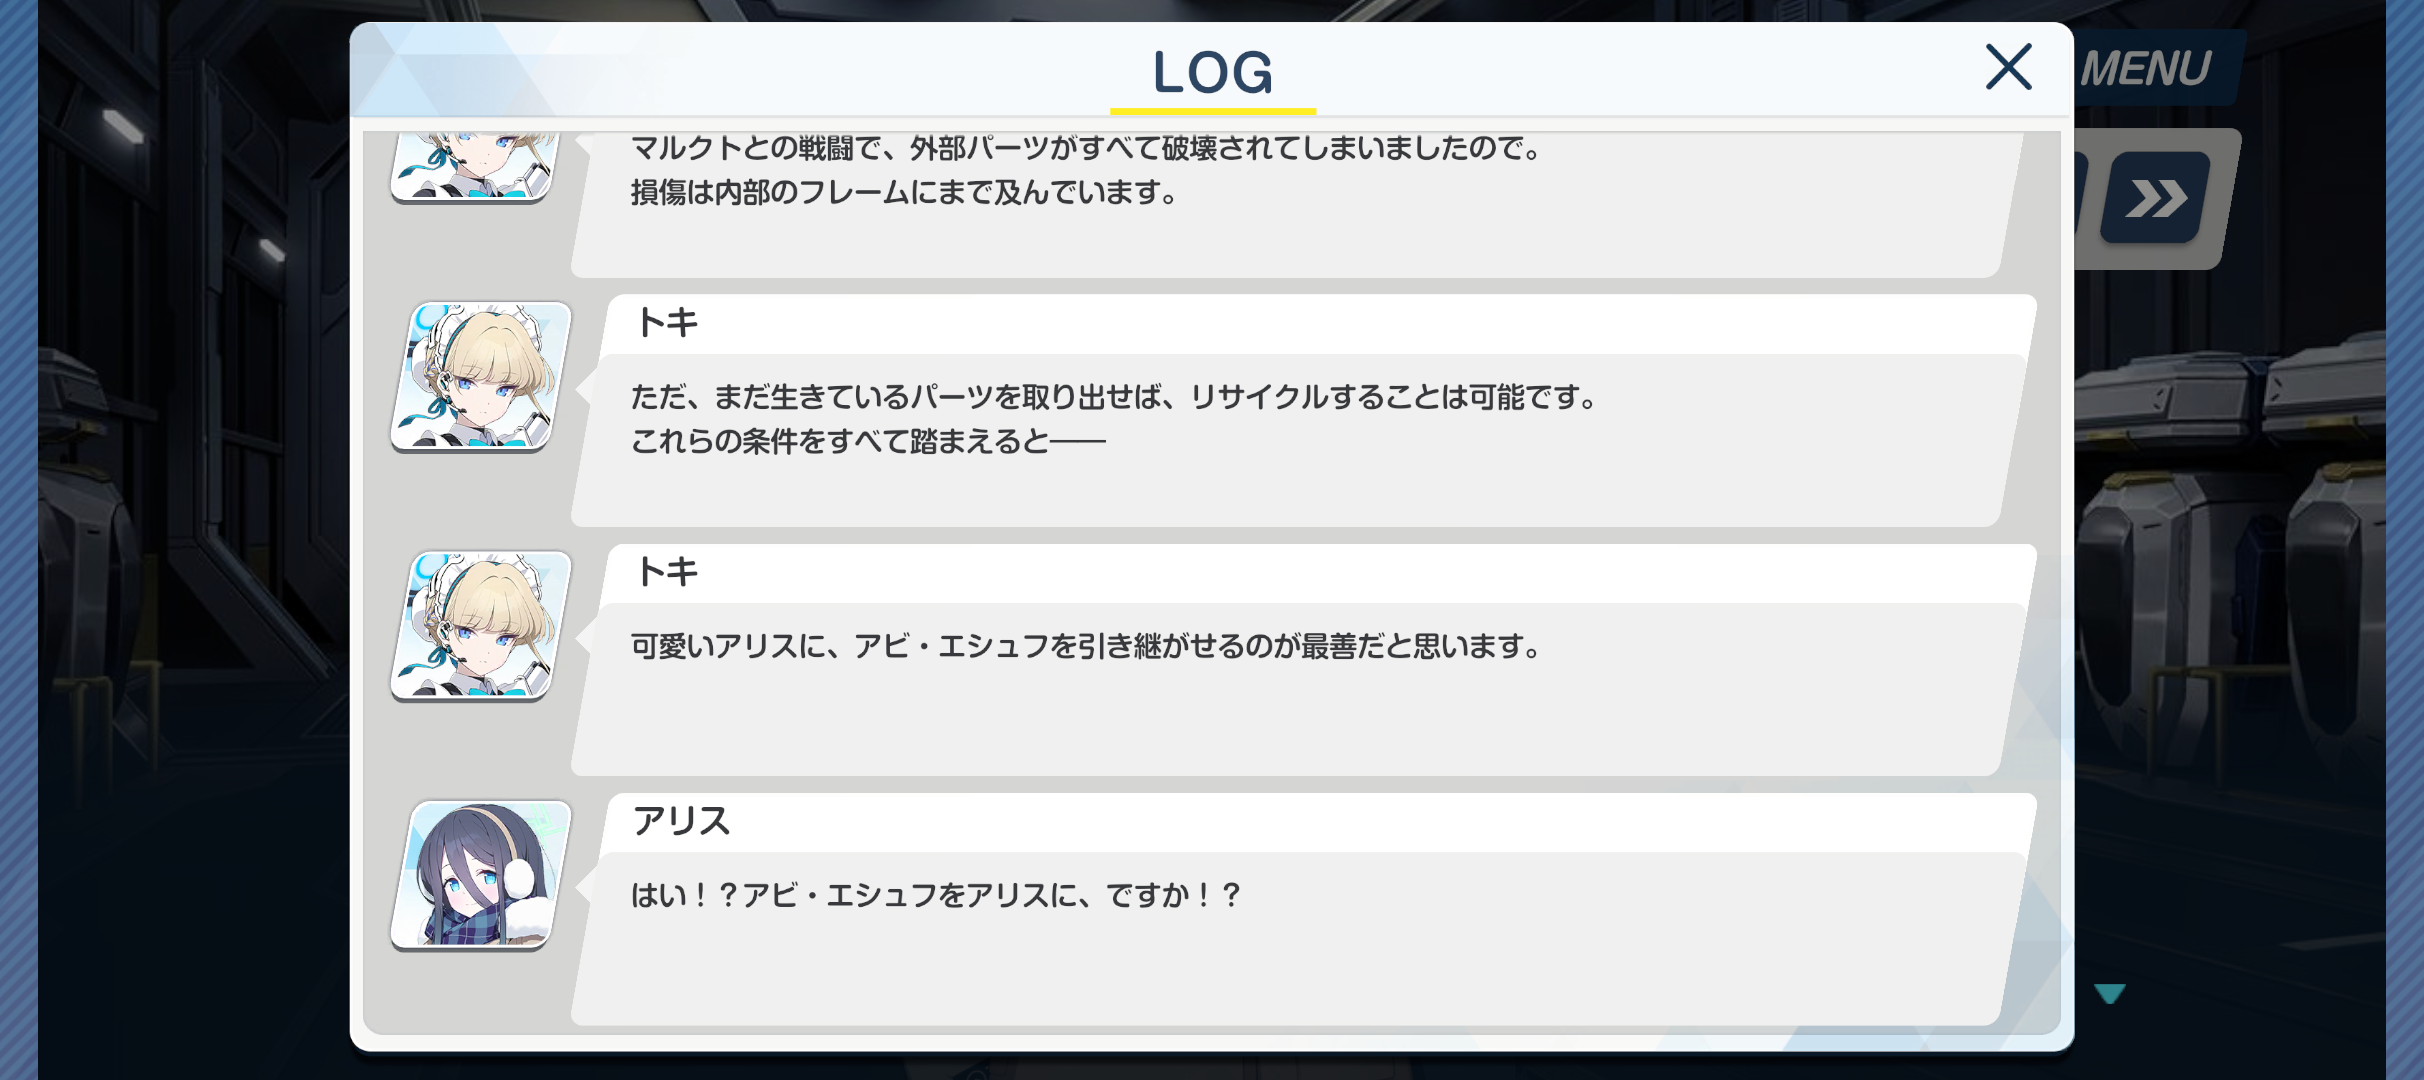Tap Toki's portrait beside the recycle line

[x=481, y=376]
